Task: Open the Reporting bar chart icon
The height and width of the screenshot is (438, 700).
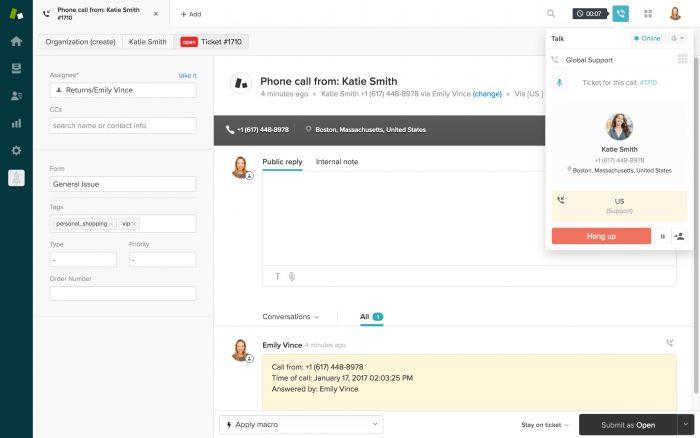Action: click(16, 123)
